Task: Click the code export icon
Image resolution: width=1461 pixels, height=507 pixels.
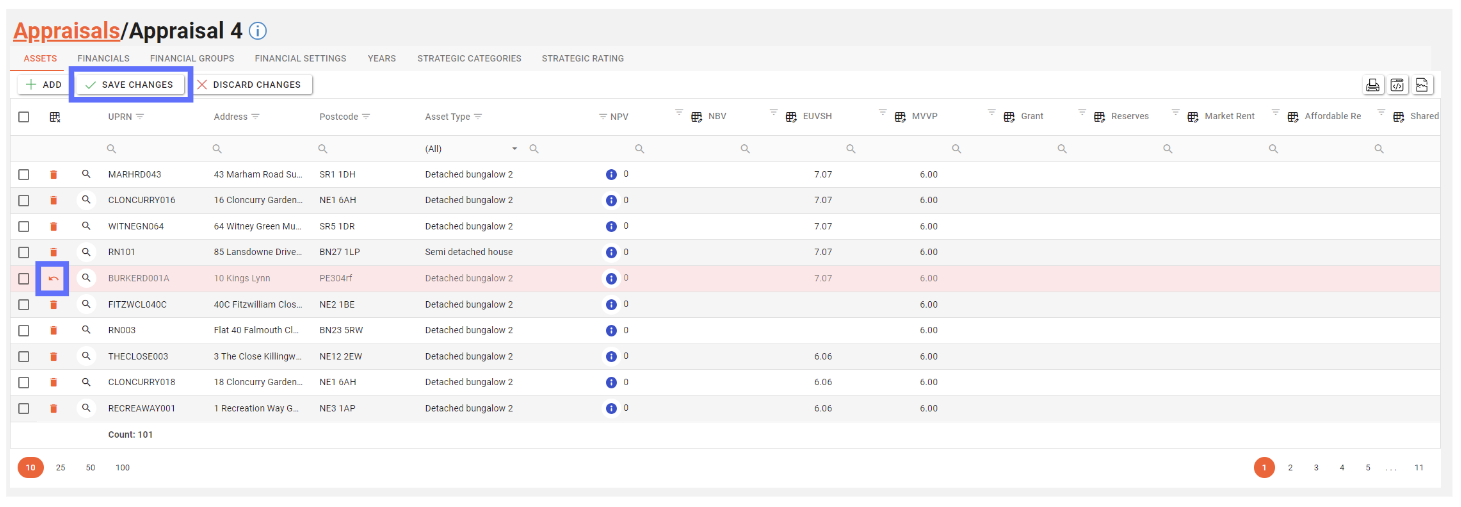Action: pos(1398,85)
